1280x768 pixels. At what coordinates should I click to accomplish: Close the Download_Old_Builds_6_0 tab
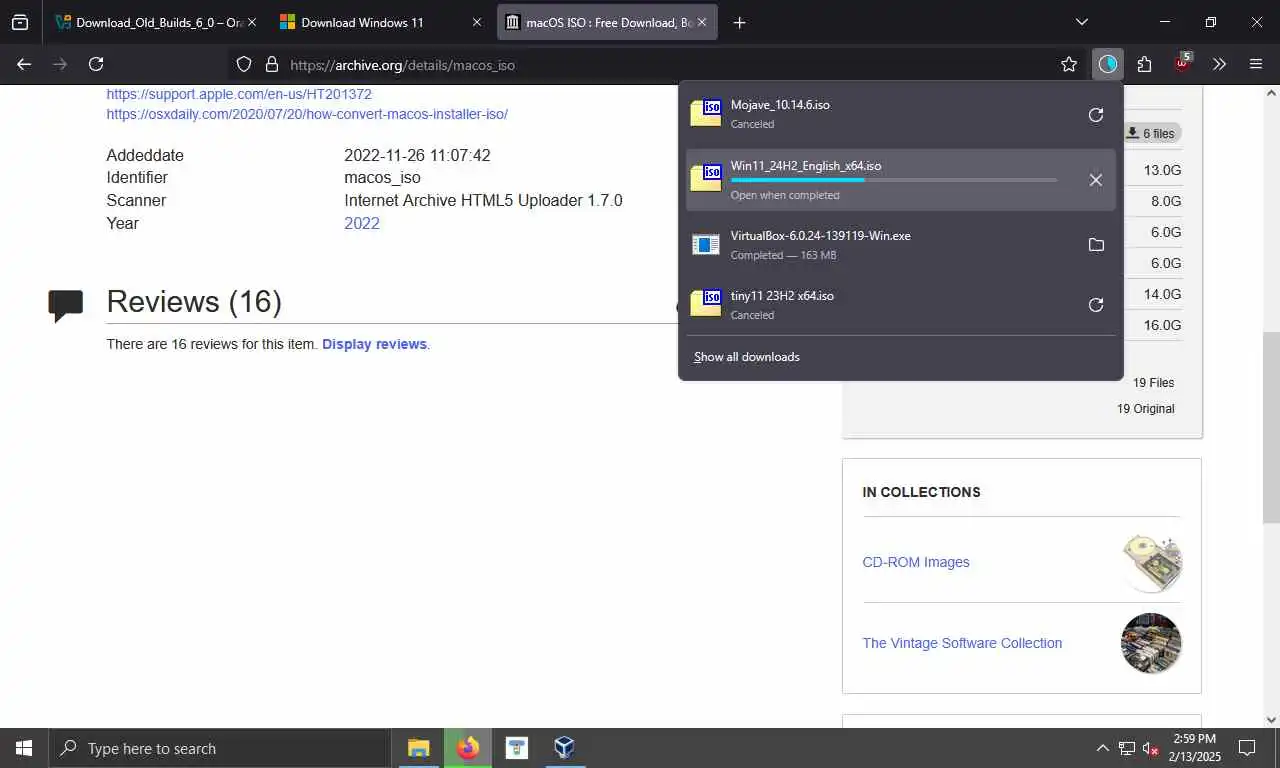click(x=251, y=22)
